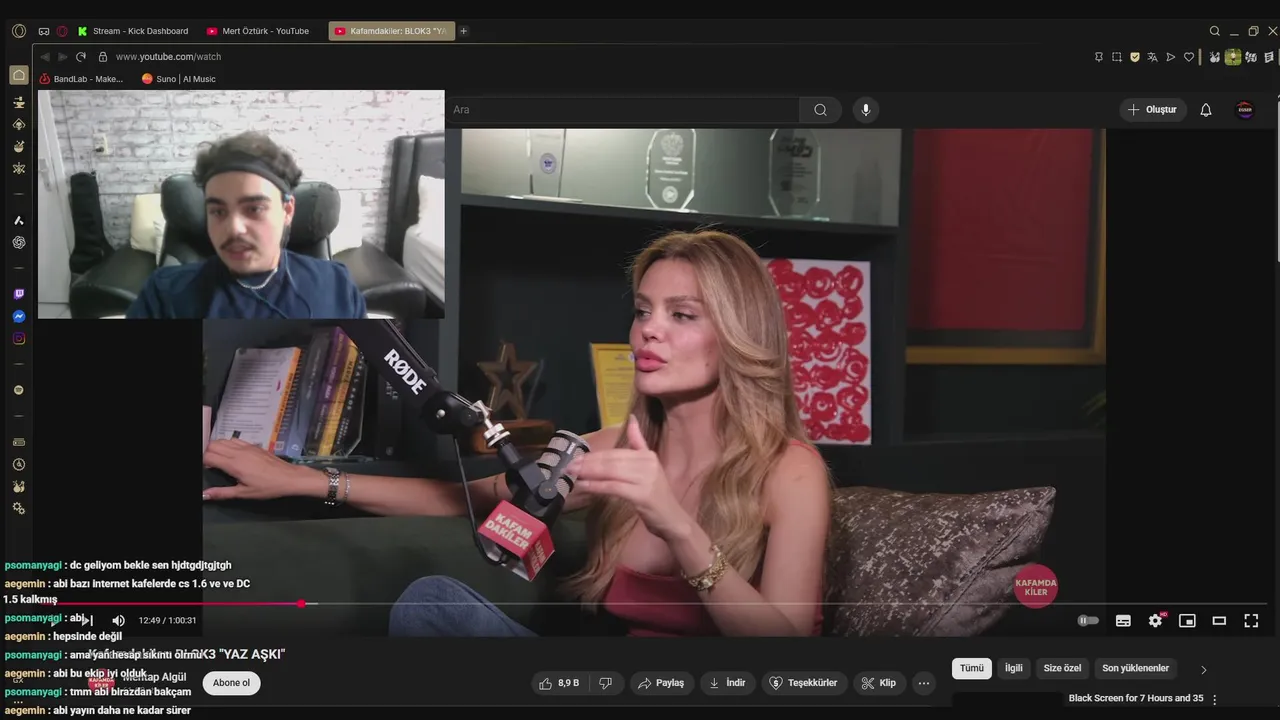Open the video player settings gear
Viewport: 1280px width, 720px height.
1156,620
